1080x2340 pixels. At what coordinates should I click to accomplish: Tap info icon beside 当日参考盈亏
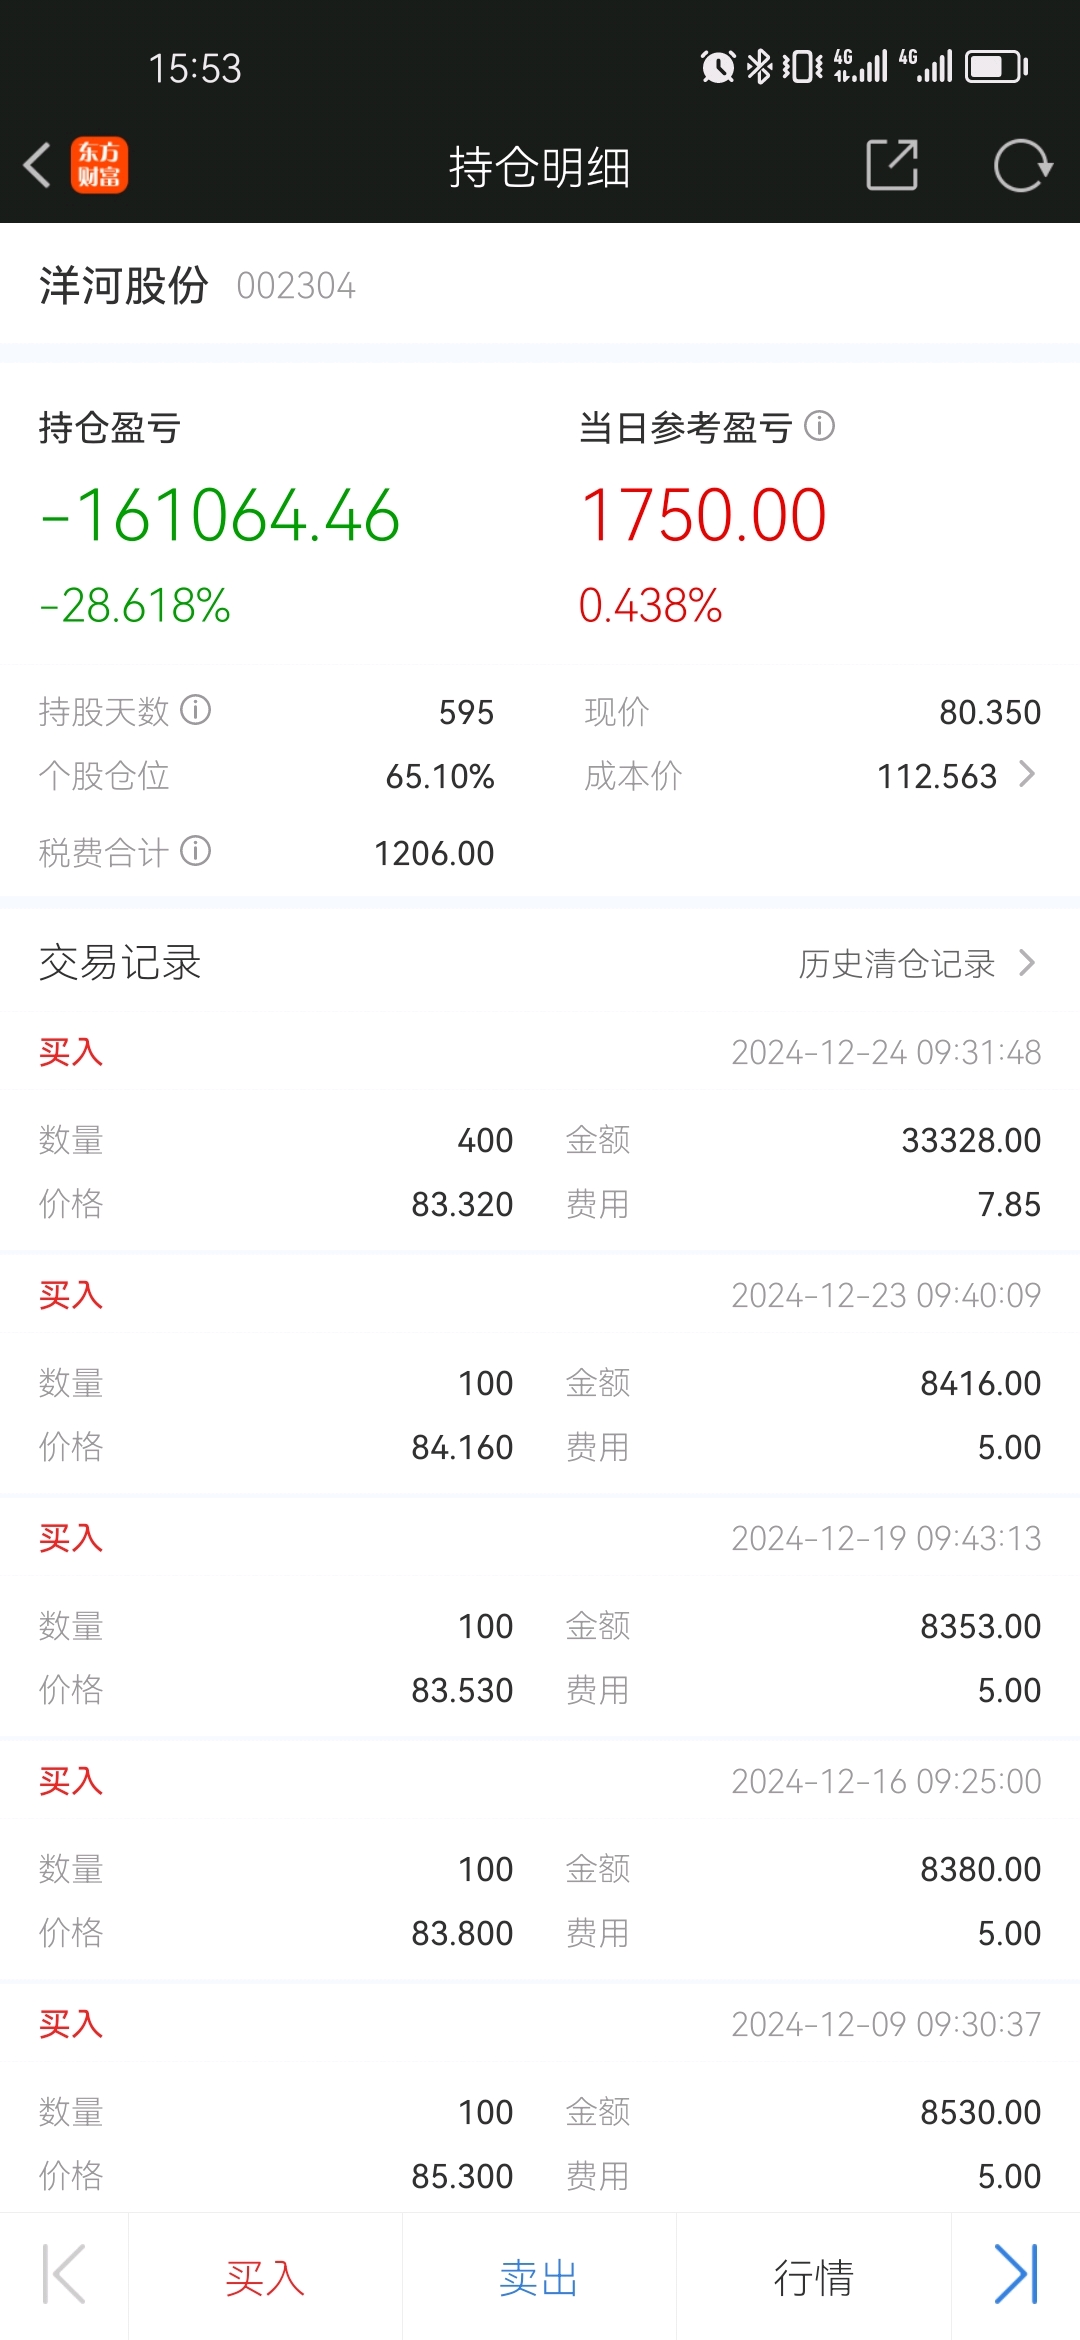click(x=820, y=426)
